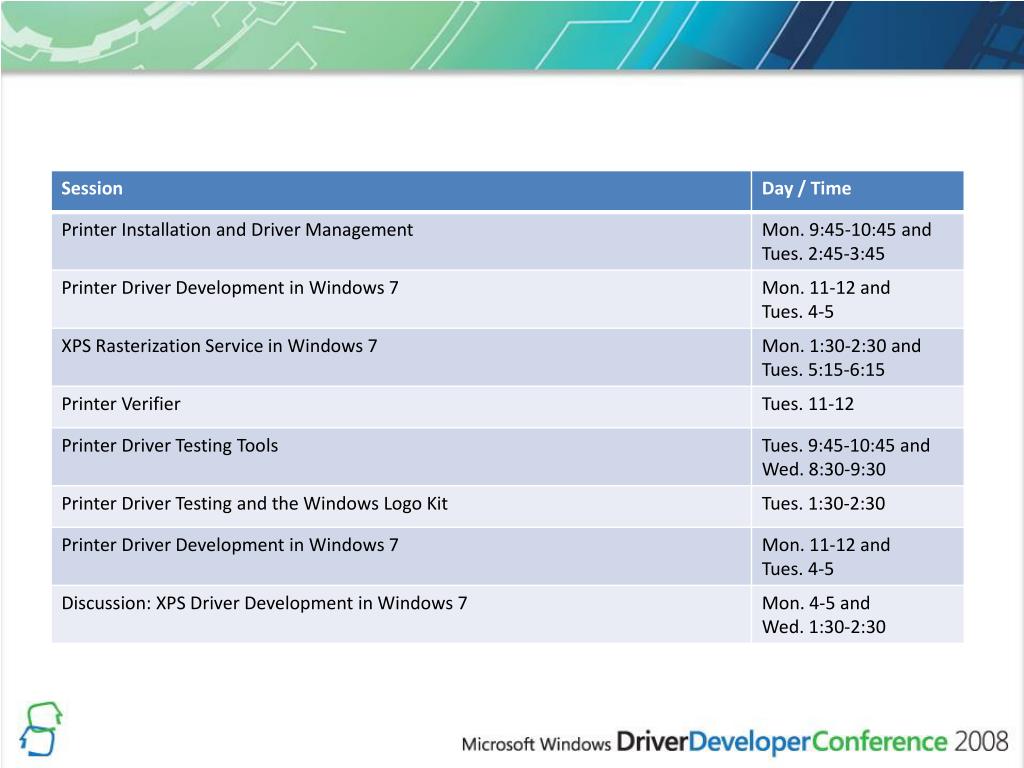The image size is (1024, 768).
Task: Click the blue and green heads logo icon
Action: [x=40, y=729]
